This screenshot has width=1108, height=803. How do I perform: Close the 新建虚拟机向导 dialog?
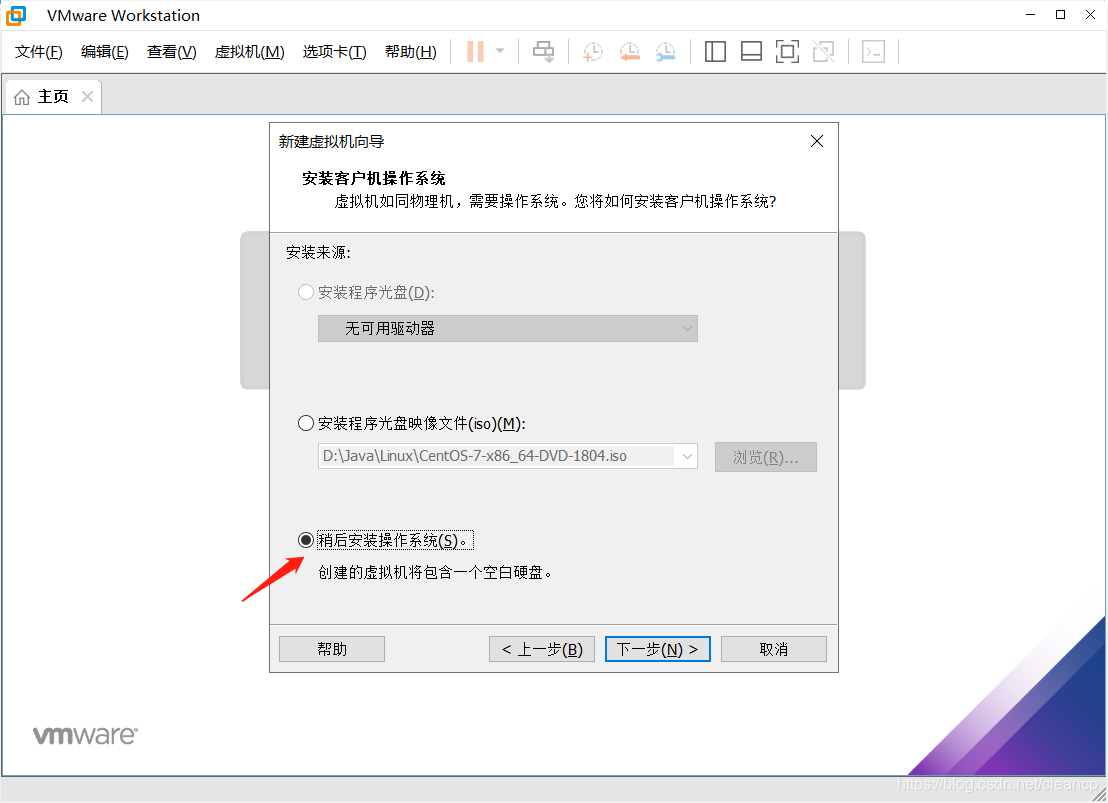pyautogui.click(x=817, y=141)
